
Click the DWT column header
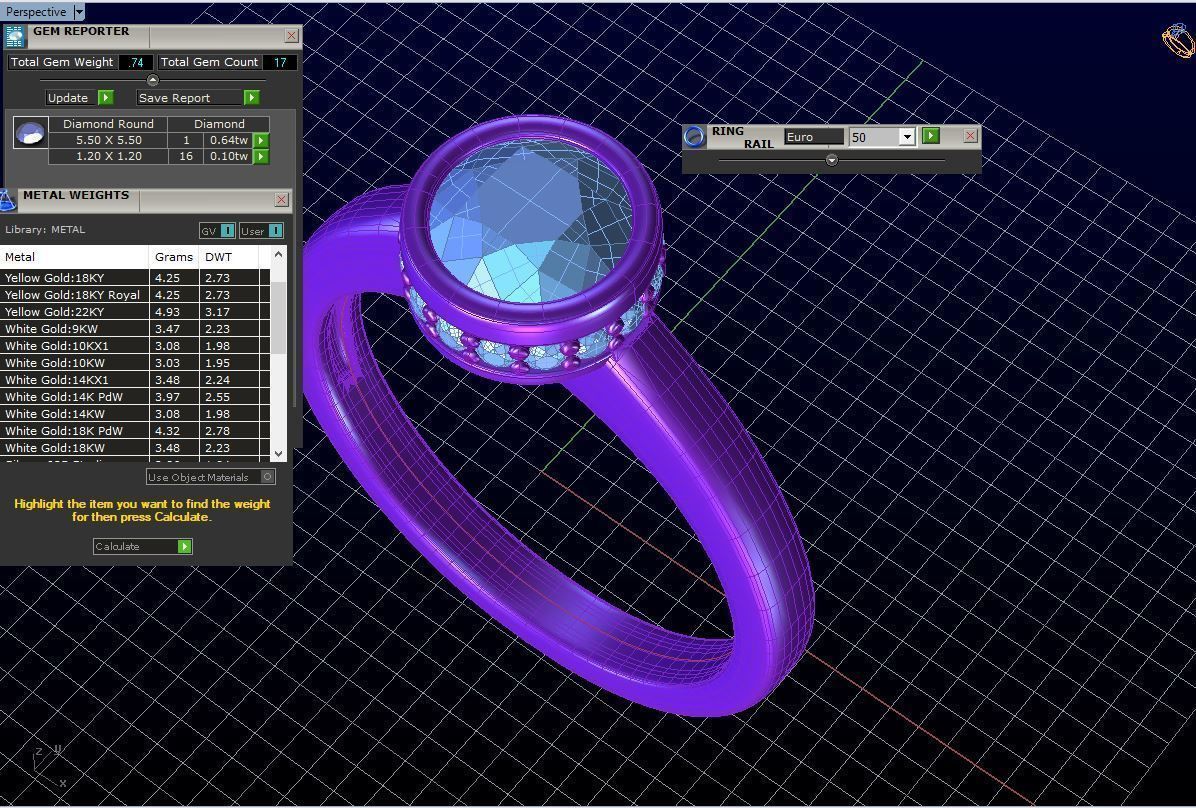tap(229, 257)
